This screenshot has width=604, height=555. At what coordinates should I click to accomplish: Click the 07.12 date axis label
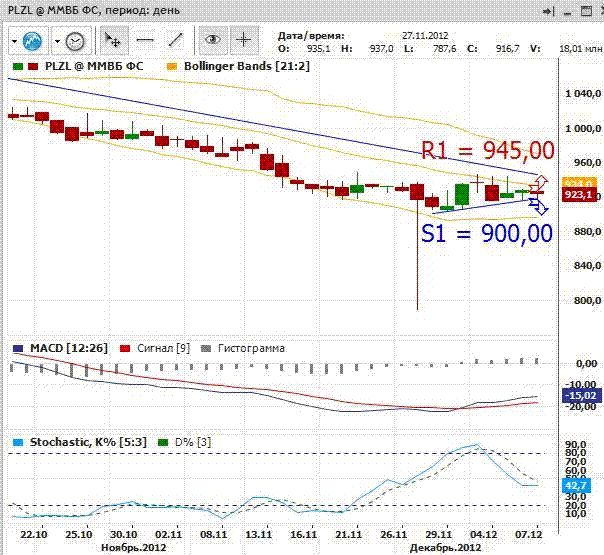(x=529, y=535)
